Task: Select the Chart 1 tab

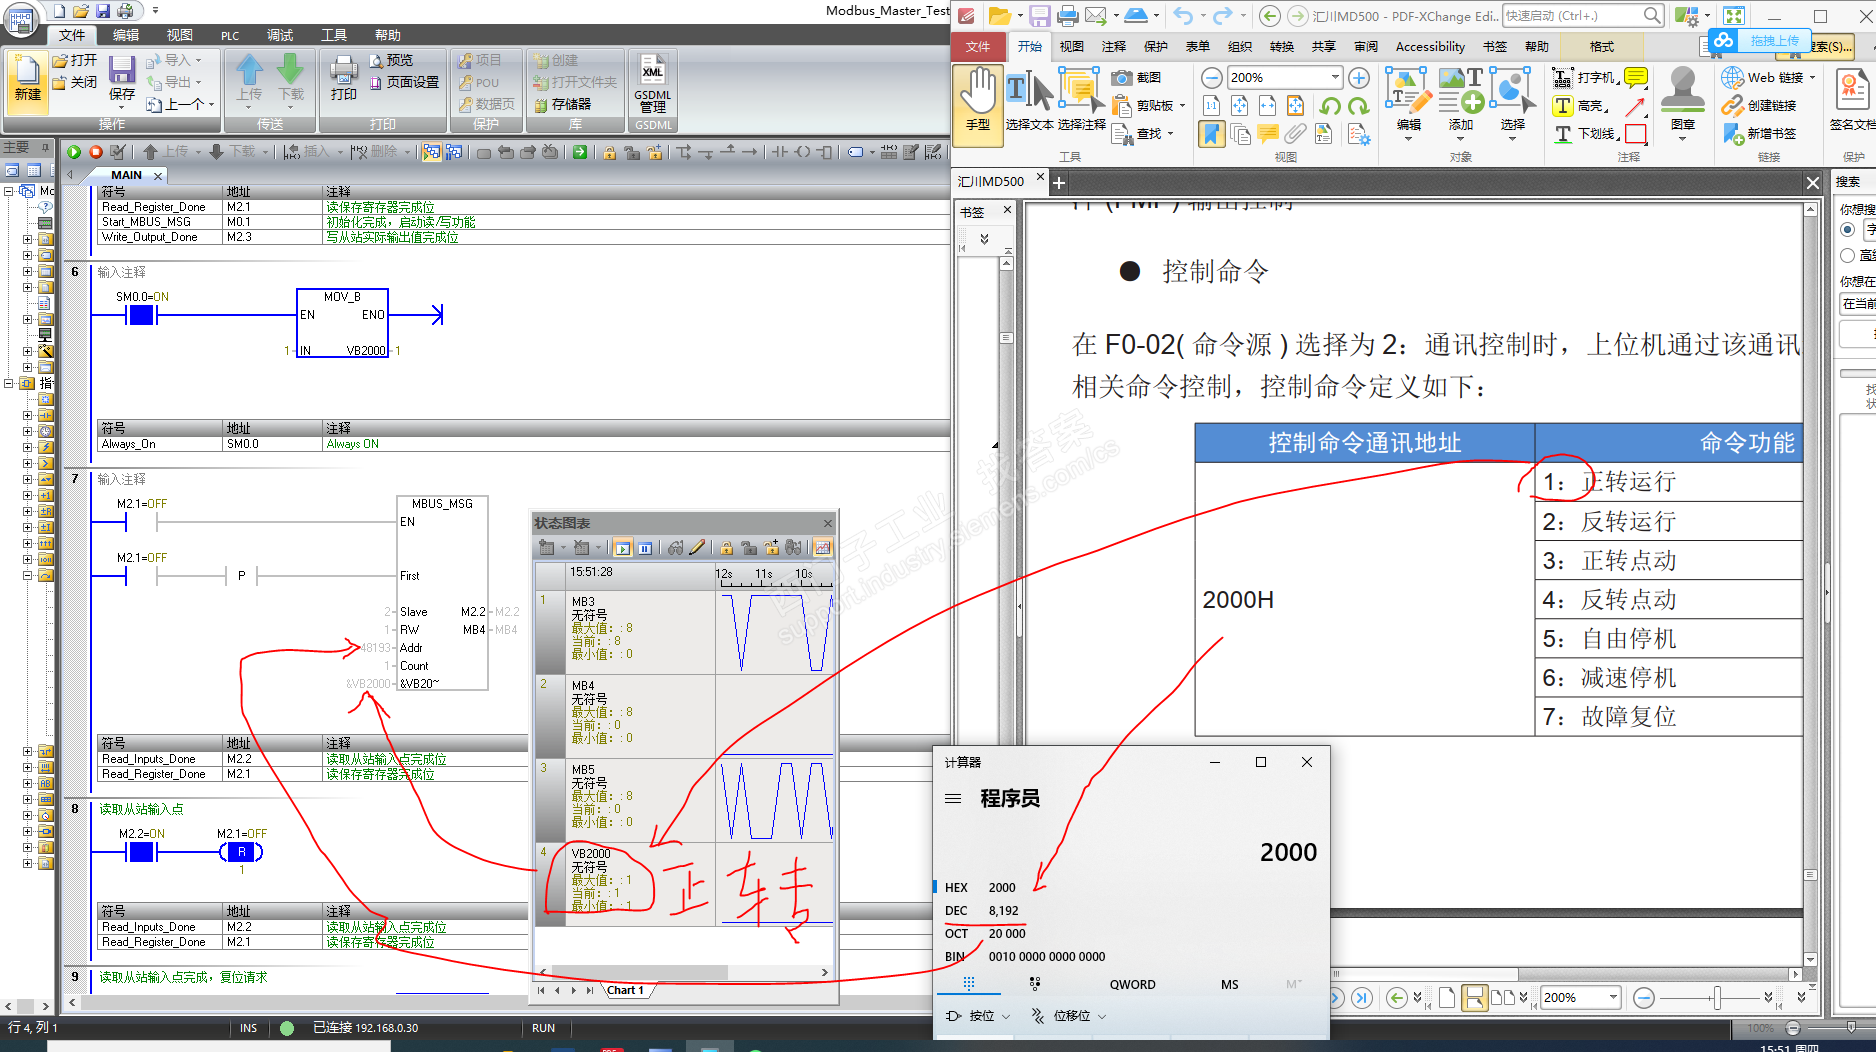Action: (x=626, y=990)
